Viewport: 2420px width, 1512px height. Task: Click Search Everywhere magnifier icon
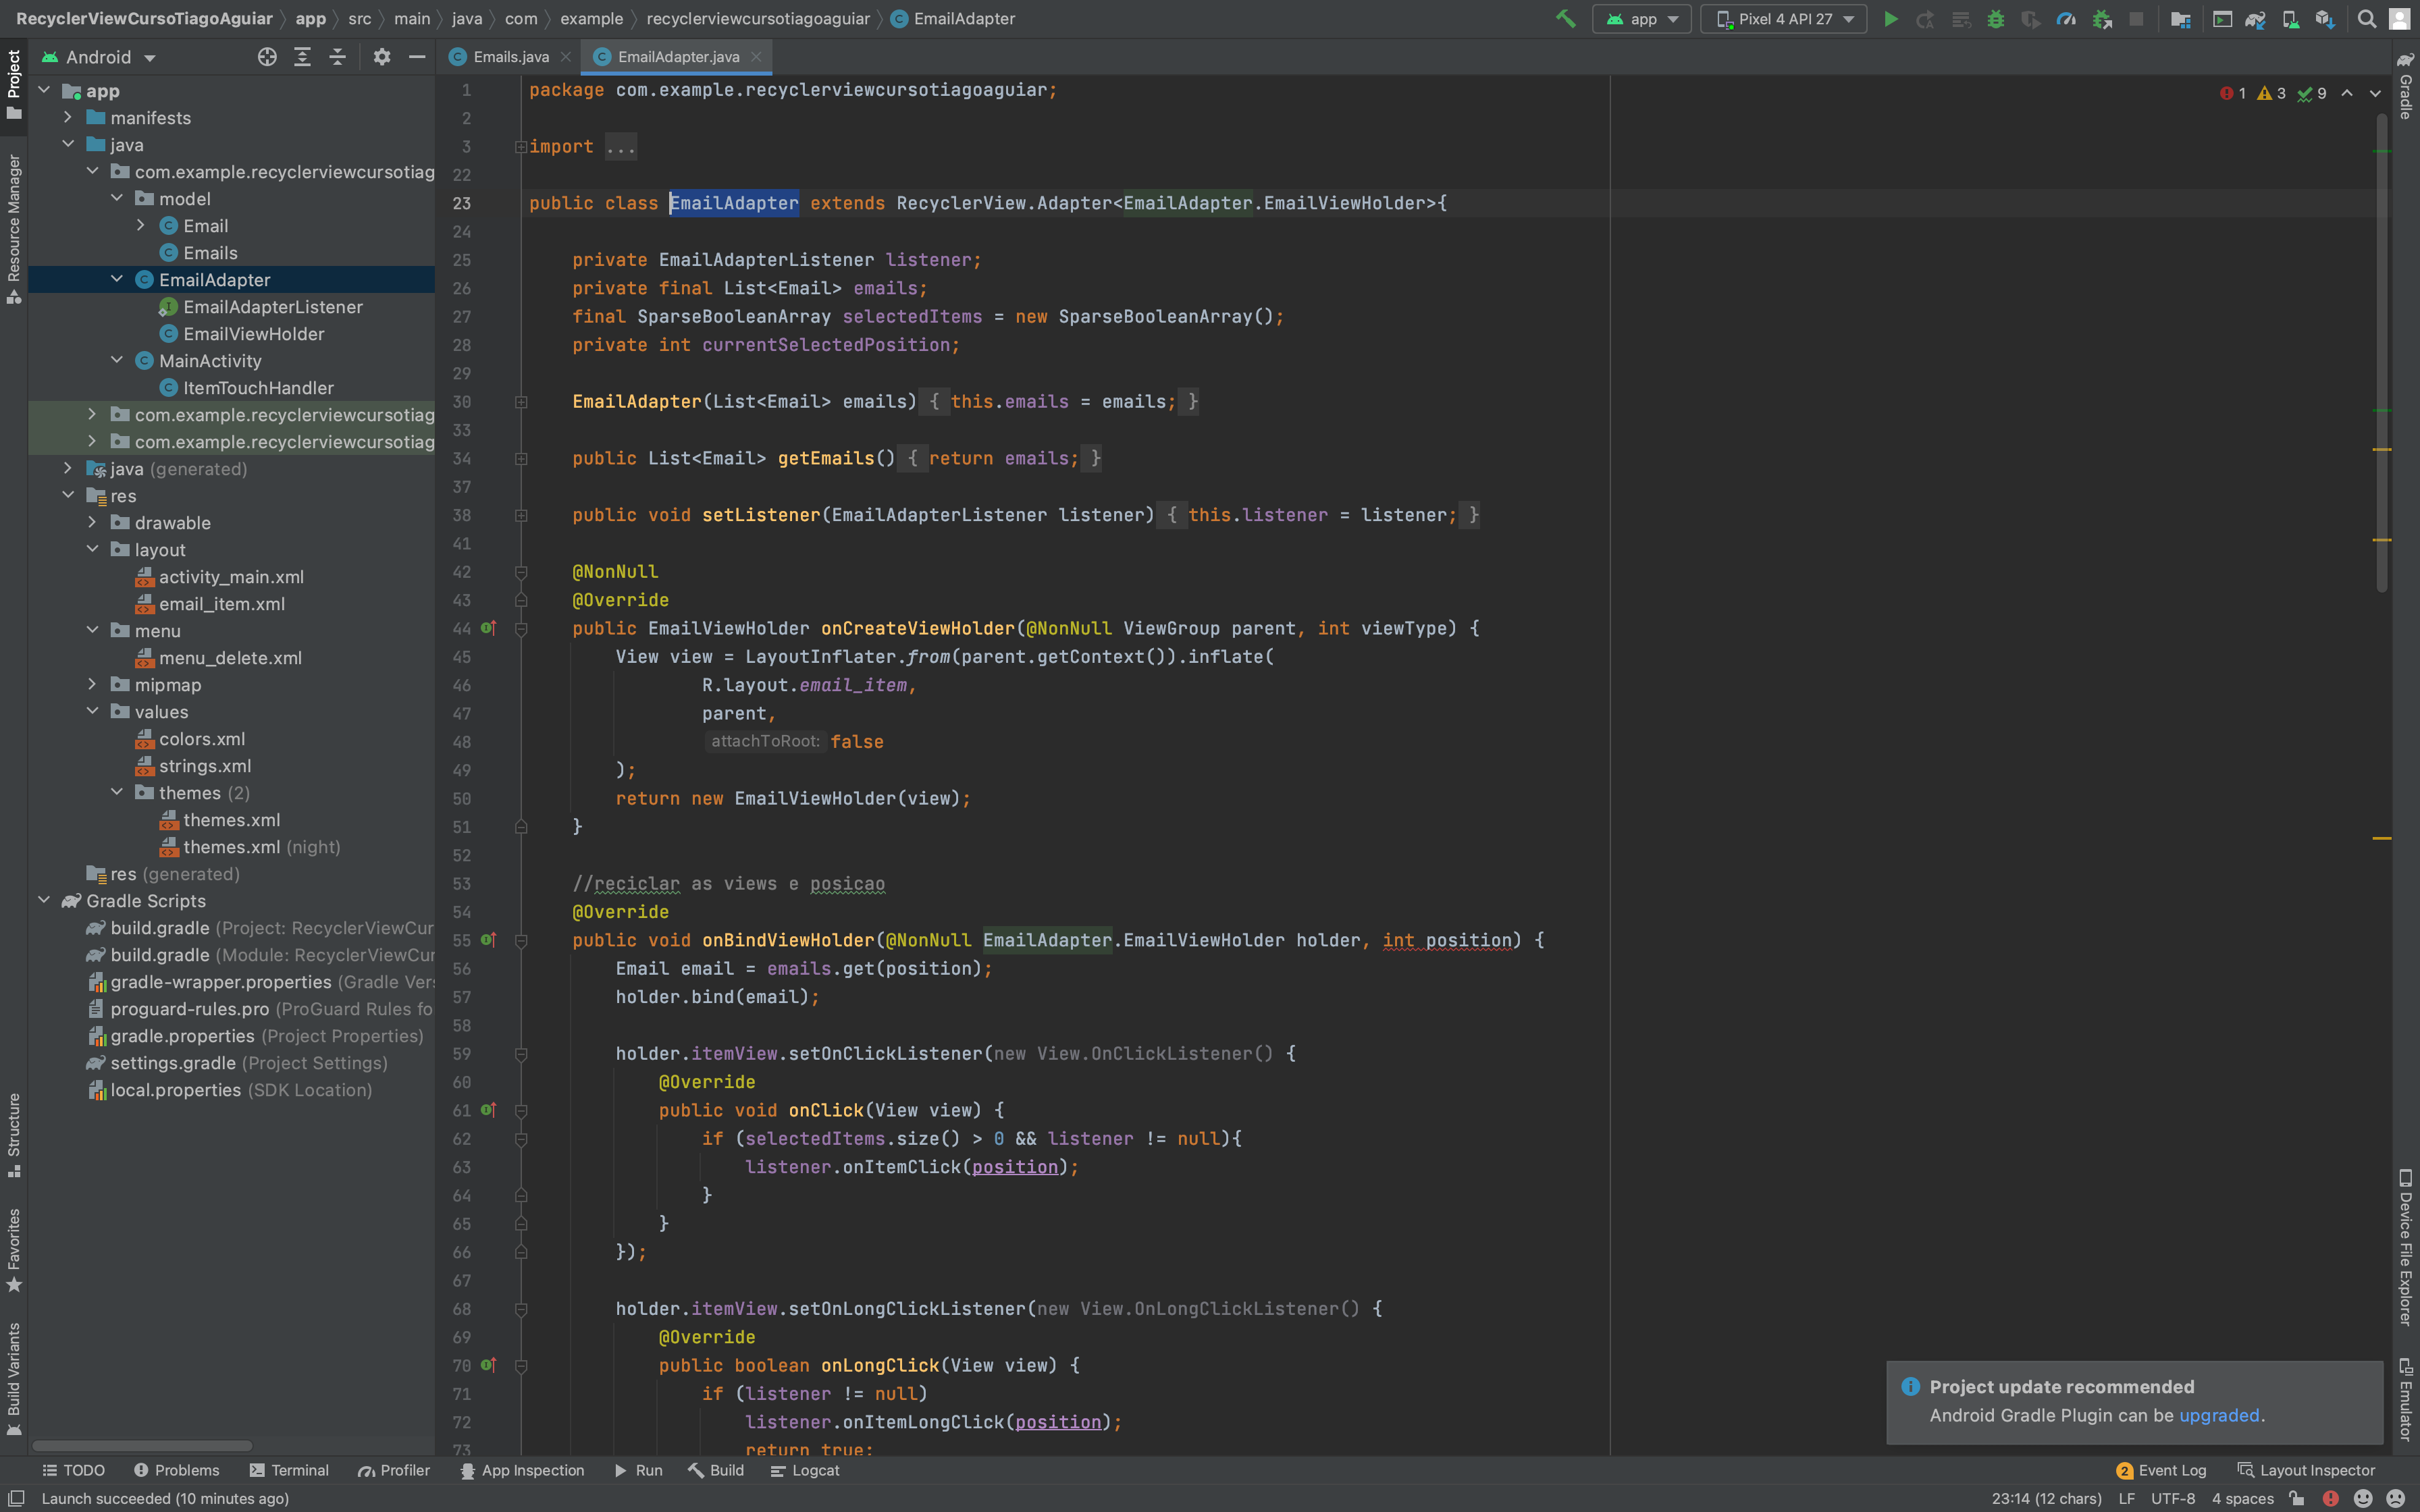(2366, 19)
